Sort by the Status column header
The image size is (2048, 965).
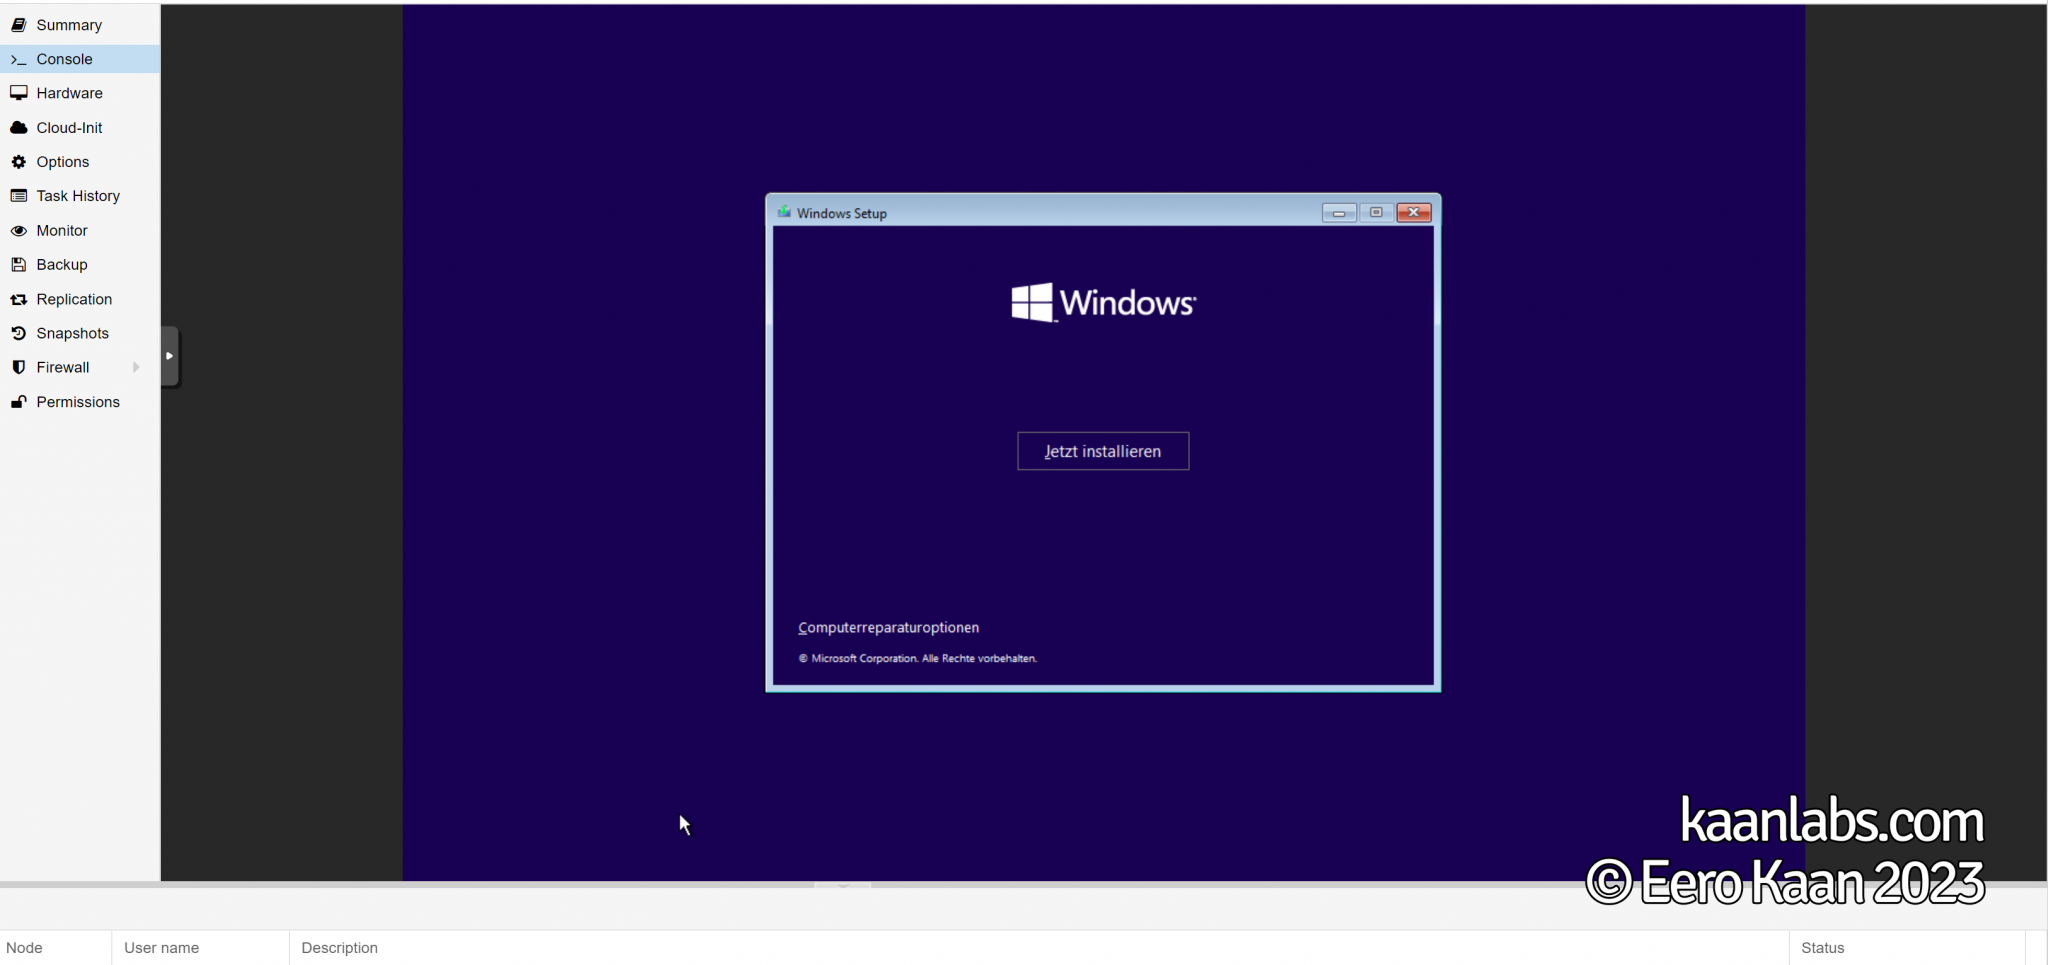(x=1907, y=948)
